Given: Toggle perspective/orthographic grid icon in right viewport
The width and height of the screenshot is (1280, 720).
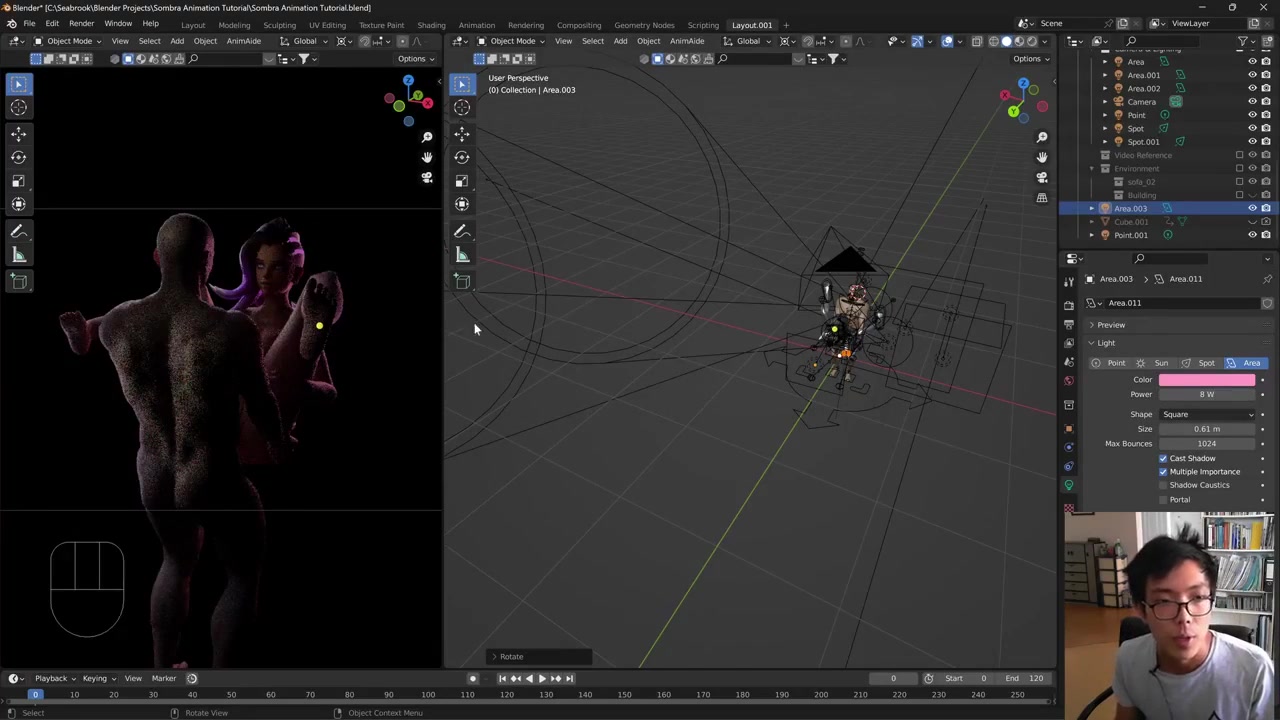Looking at the screenshot, I should [1042, 197].
